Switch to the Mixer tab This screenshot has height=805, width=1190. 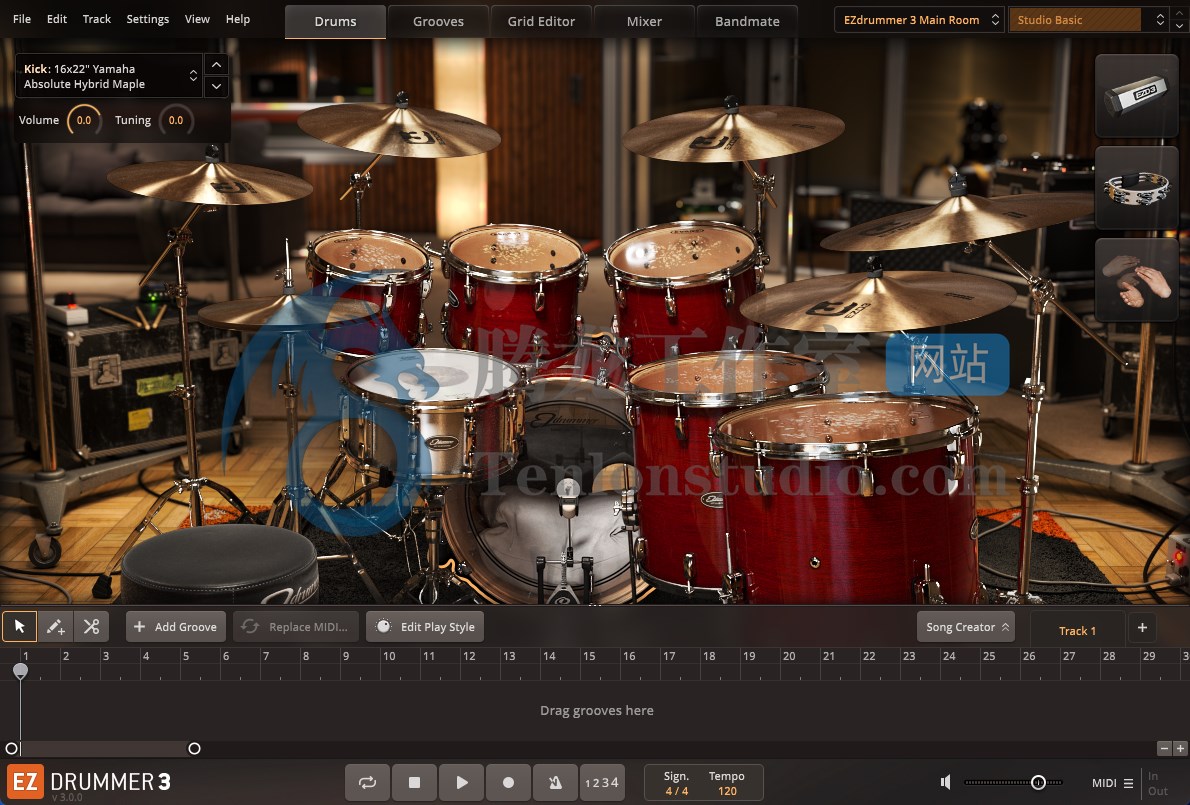click(644, 21)
